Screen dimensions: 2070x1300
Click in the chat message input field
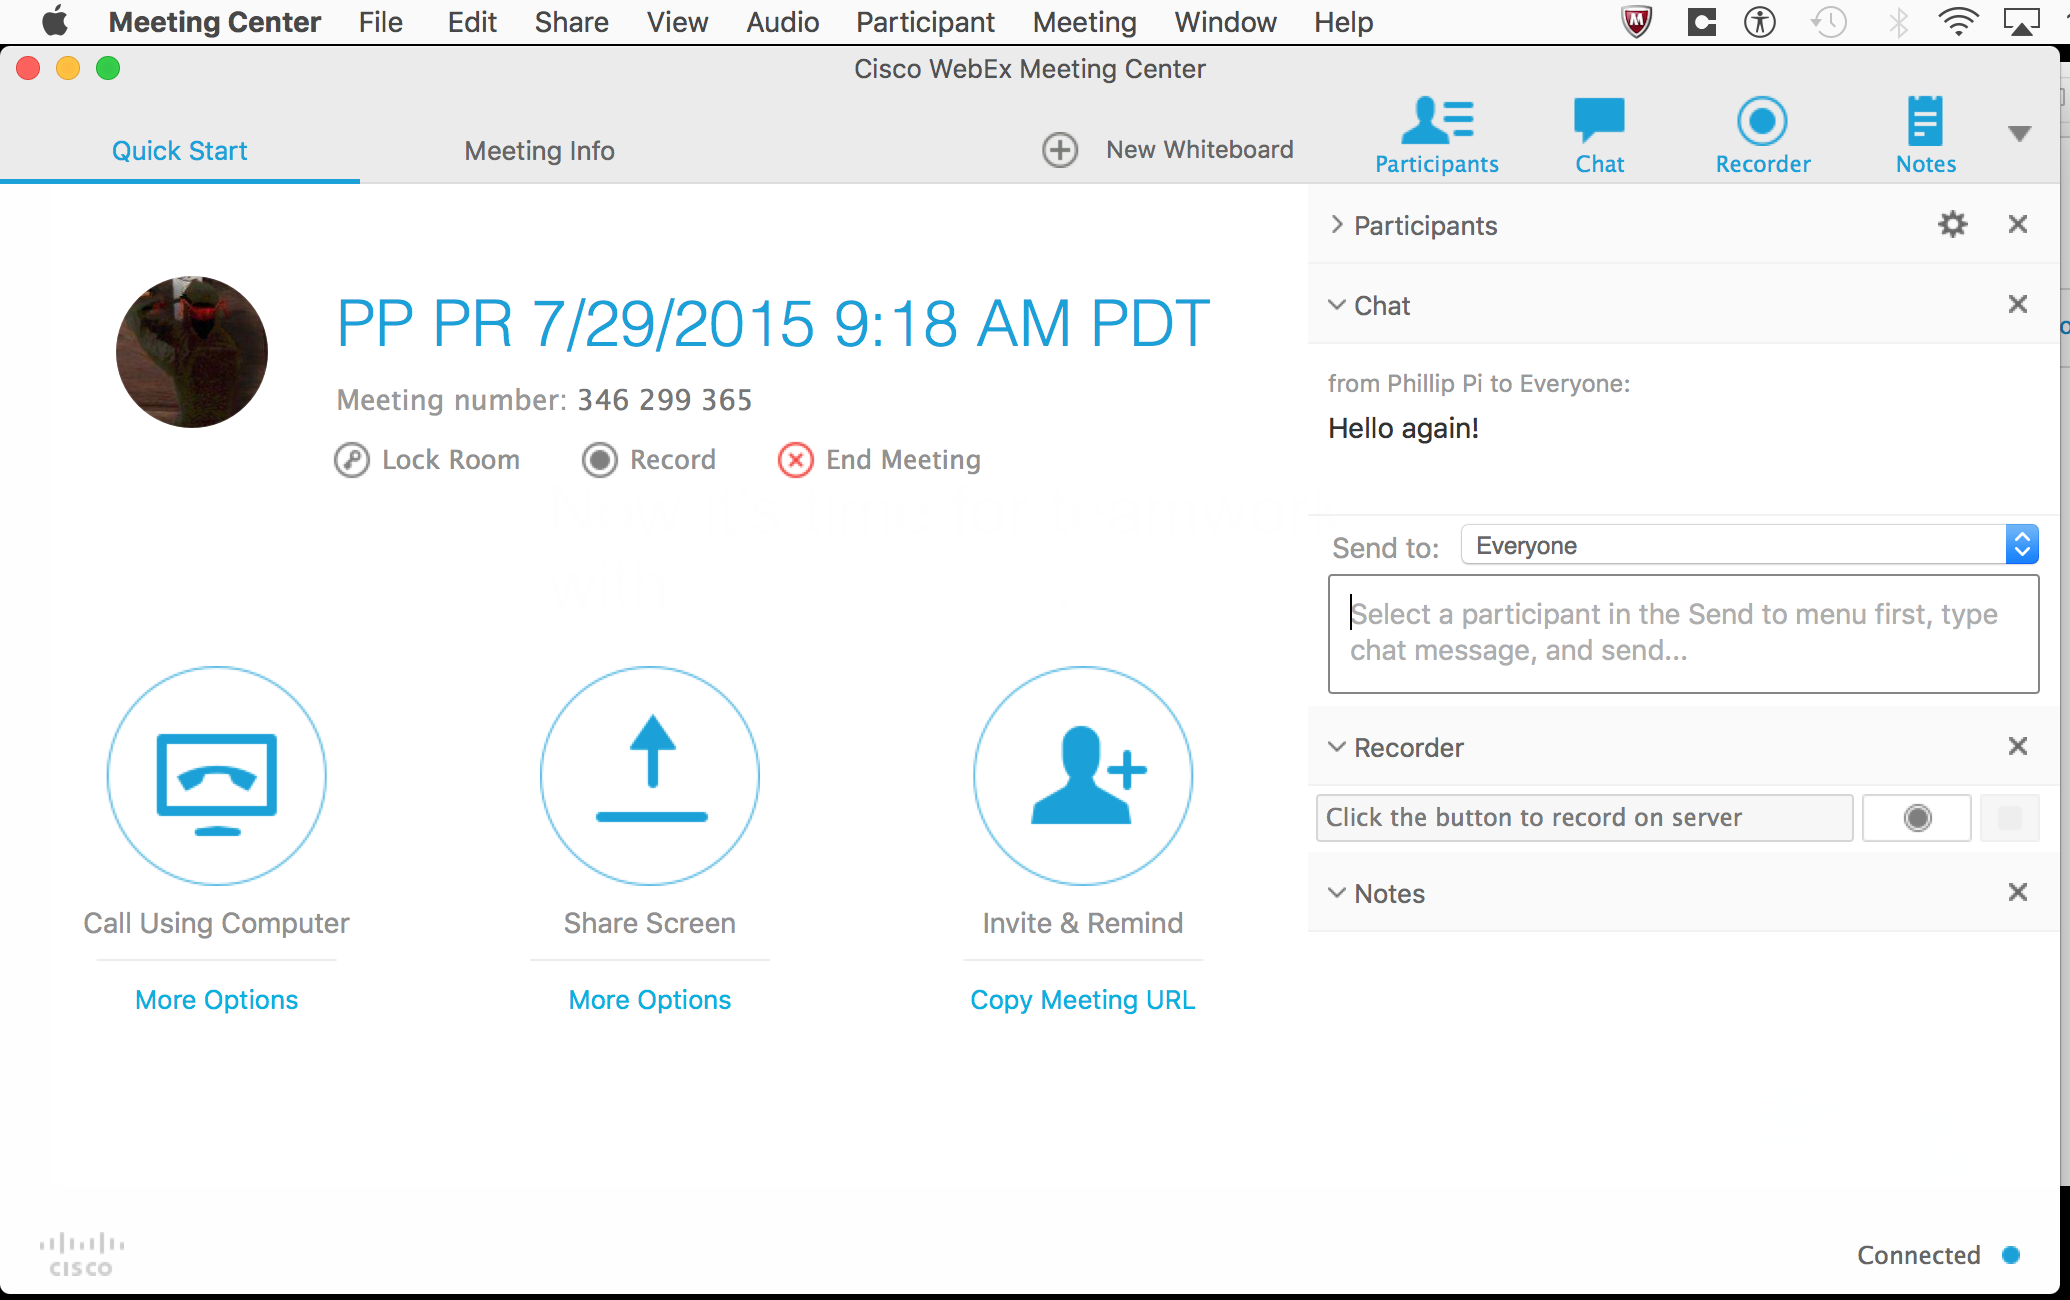[x=1683, y=633]
